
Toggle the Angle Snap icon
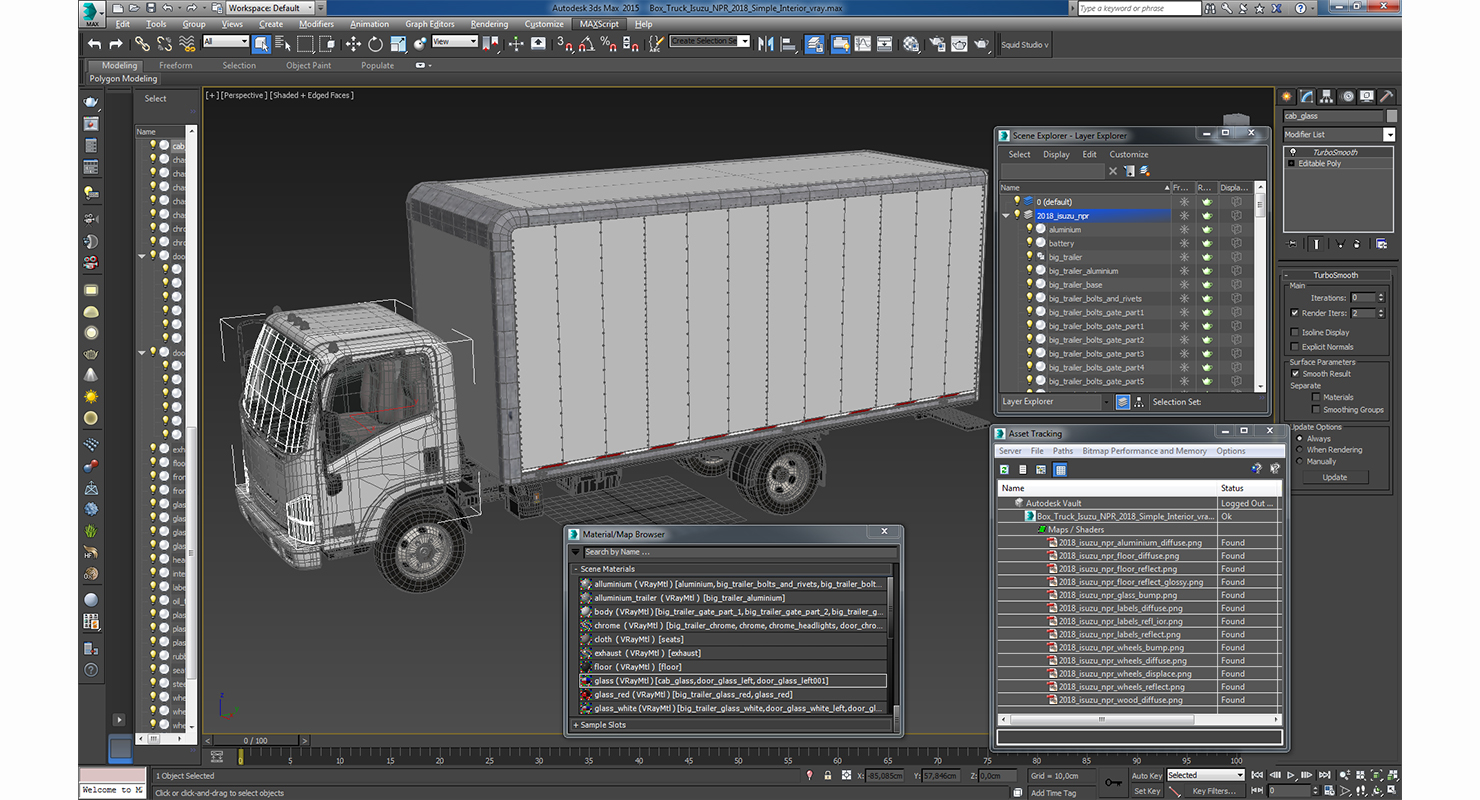point(587,44)
